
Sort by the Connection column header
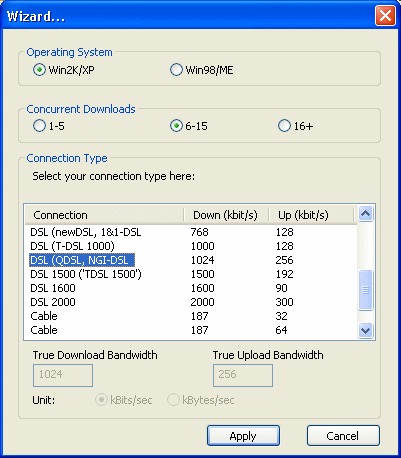[x=104, y=215]
